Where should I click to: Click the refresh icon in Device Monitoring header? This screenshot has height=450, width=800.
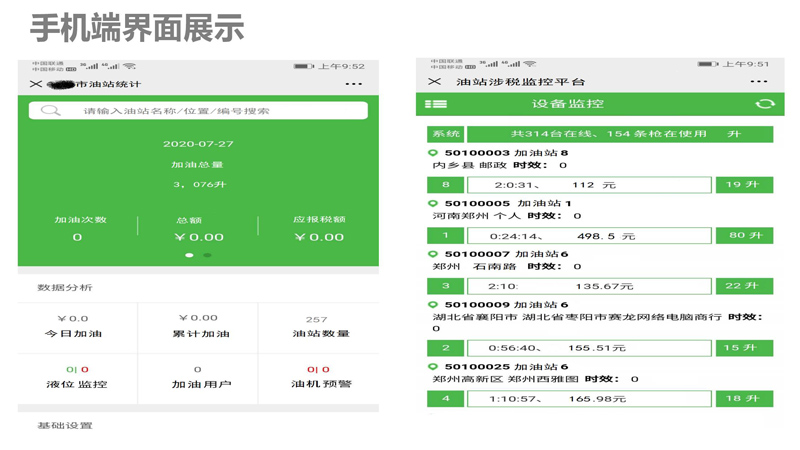tap(765, 104)
